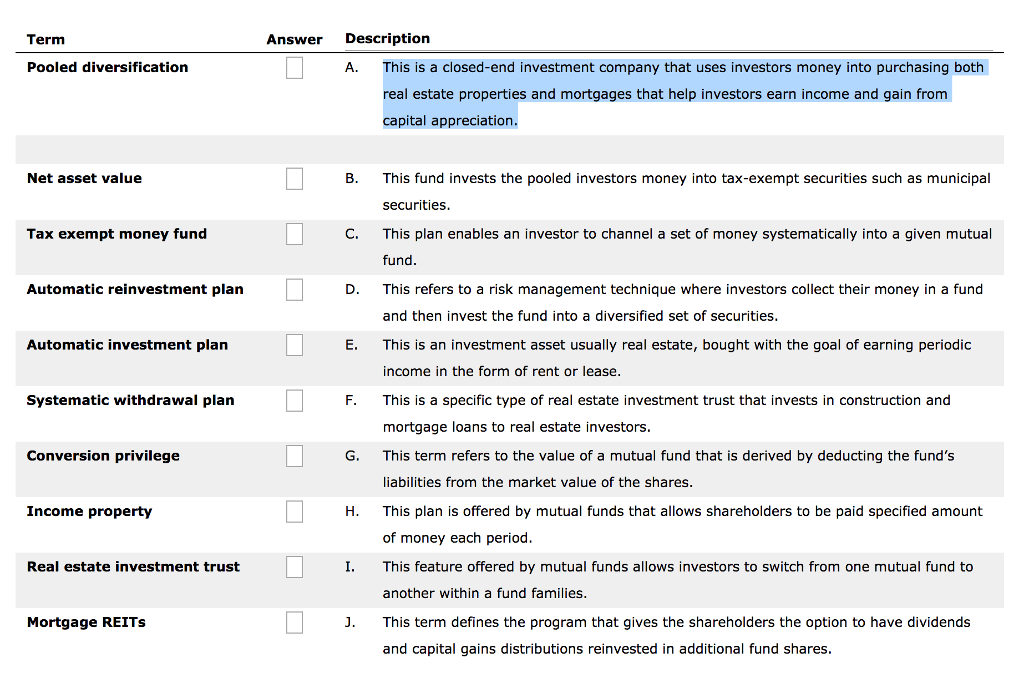Click description J about dividends reinvested
This screenshot has height=678, width=1024.
(676, 634)
